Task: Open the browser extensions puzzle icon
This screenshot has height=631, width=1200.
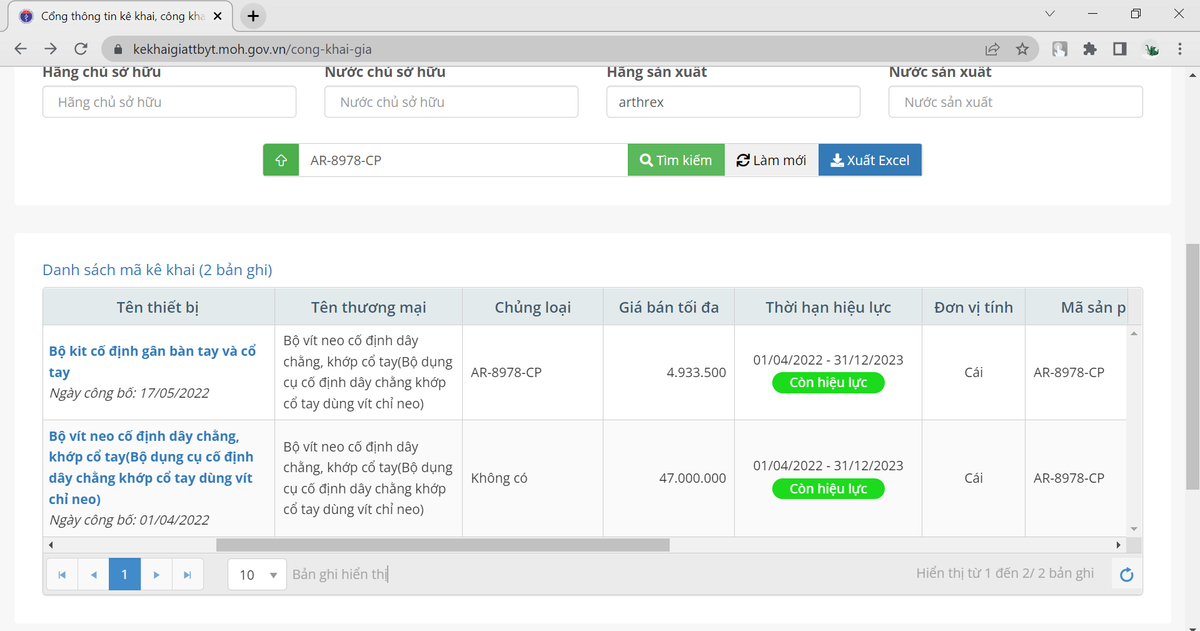Action: pos(1090,49)
